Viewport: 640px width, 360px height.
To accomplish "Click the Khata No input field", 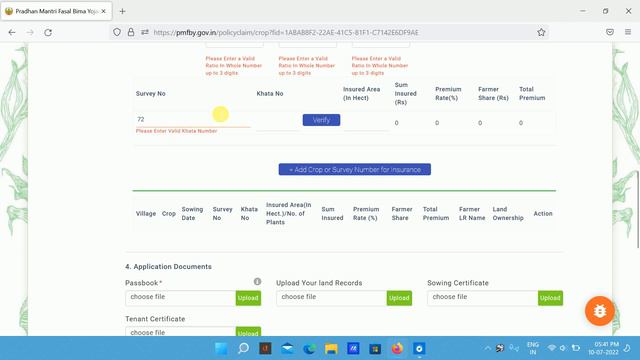I will tap(278, 122).
